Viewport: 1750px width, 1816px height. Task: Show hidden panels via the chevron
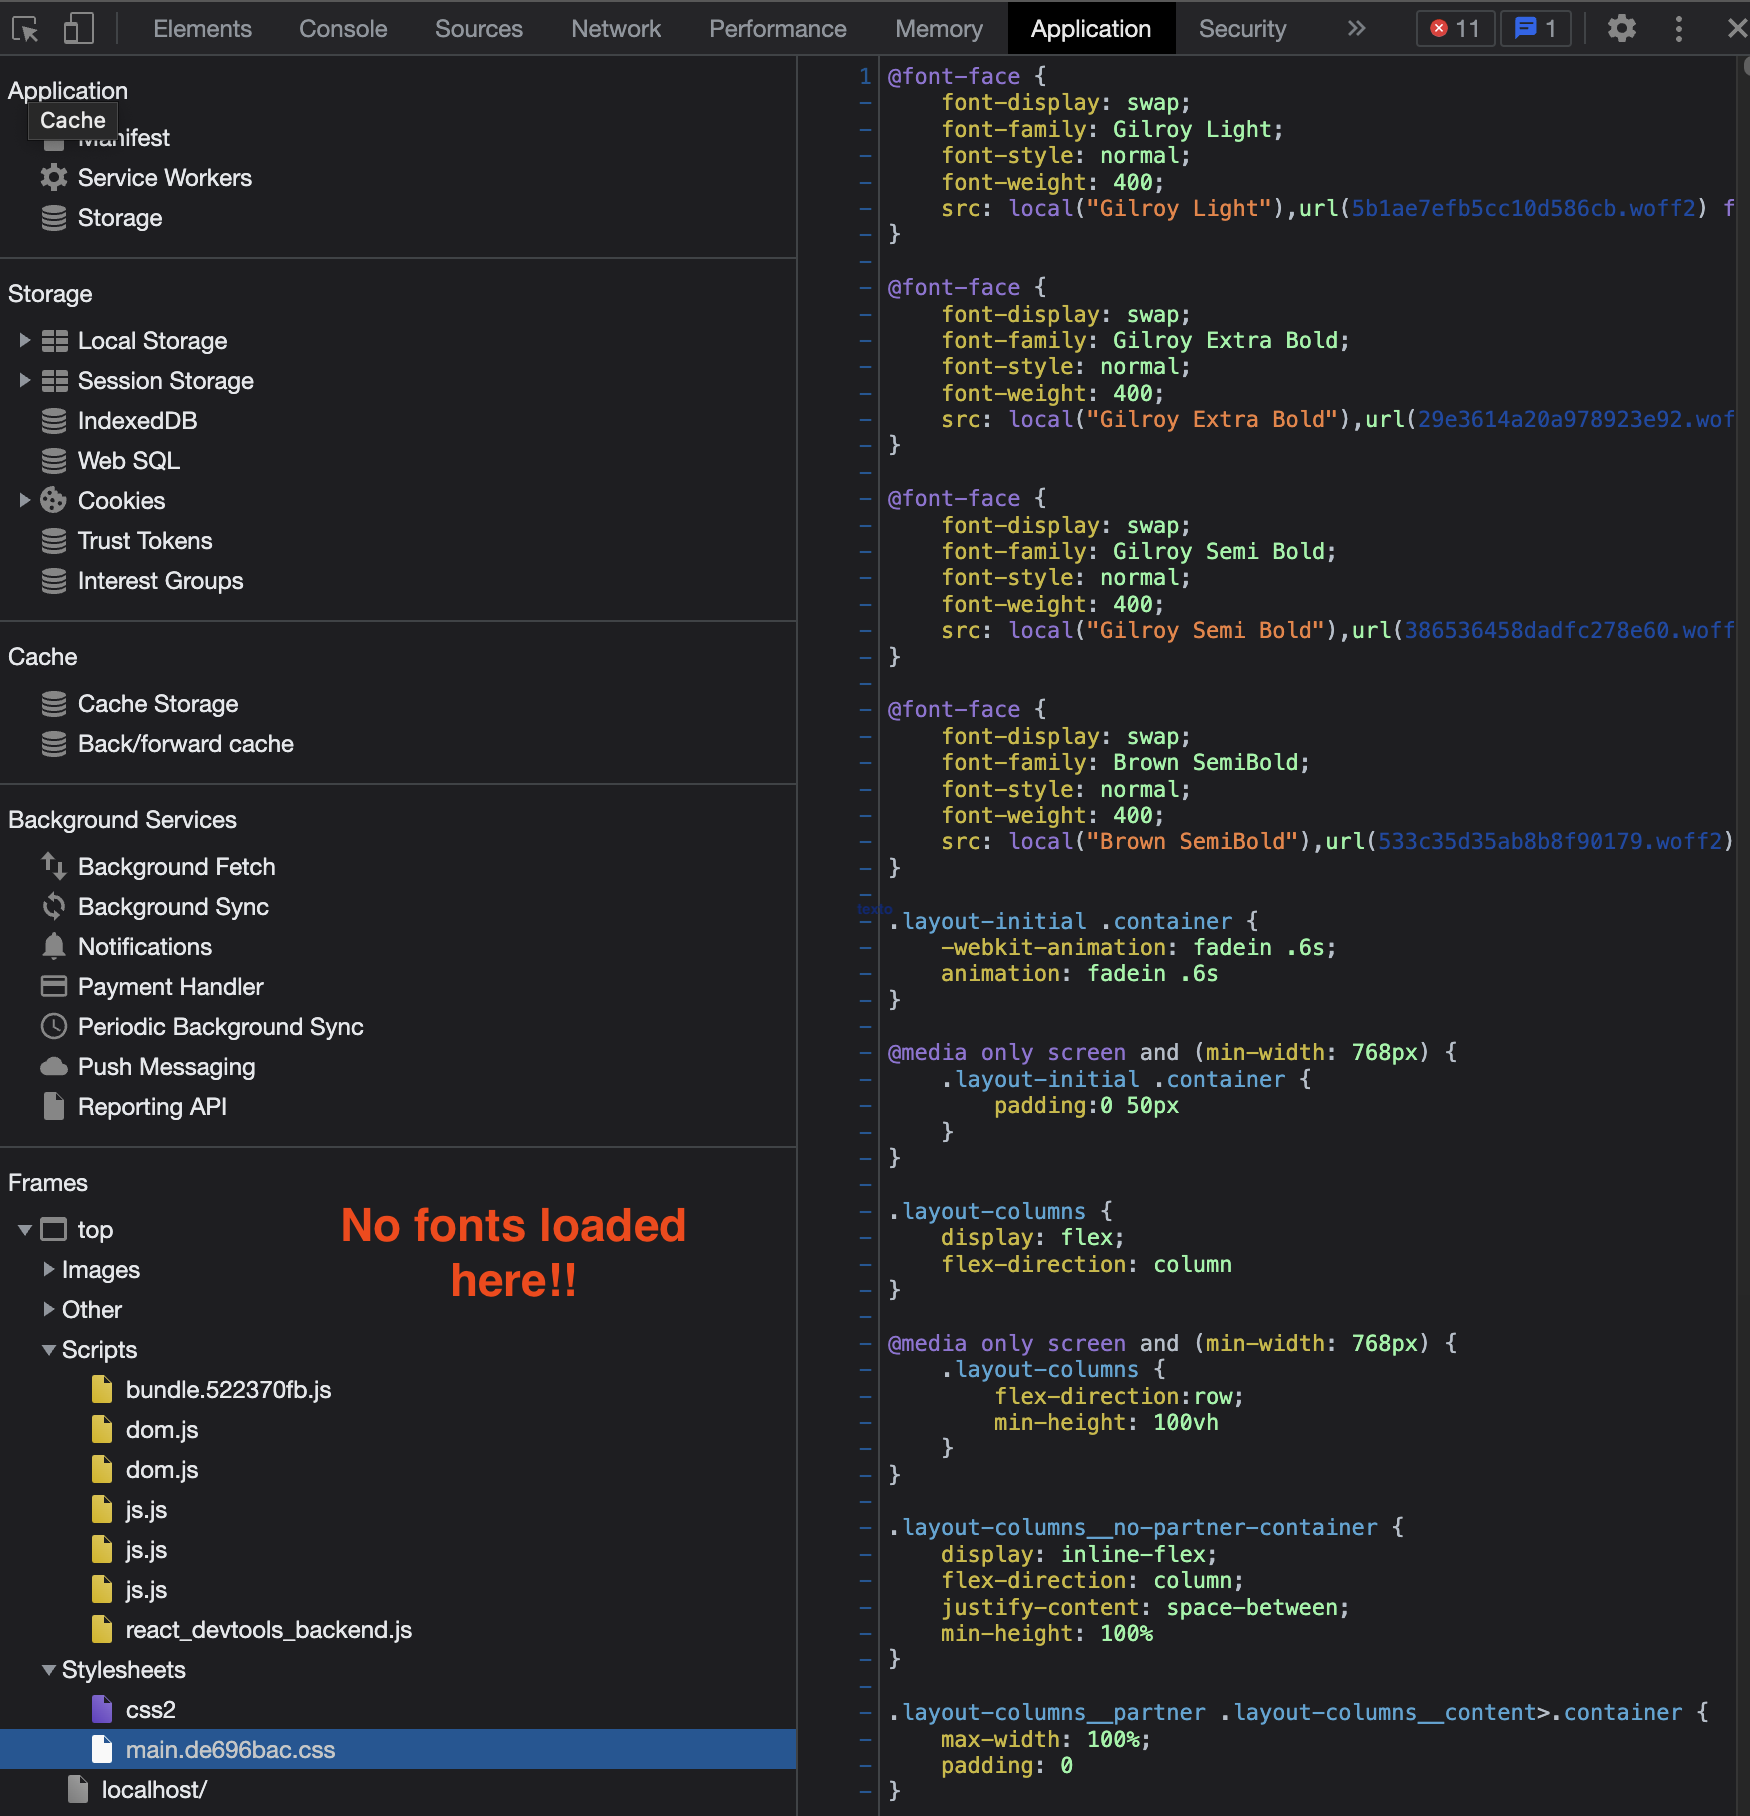[x=1356, y=29]
